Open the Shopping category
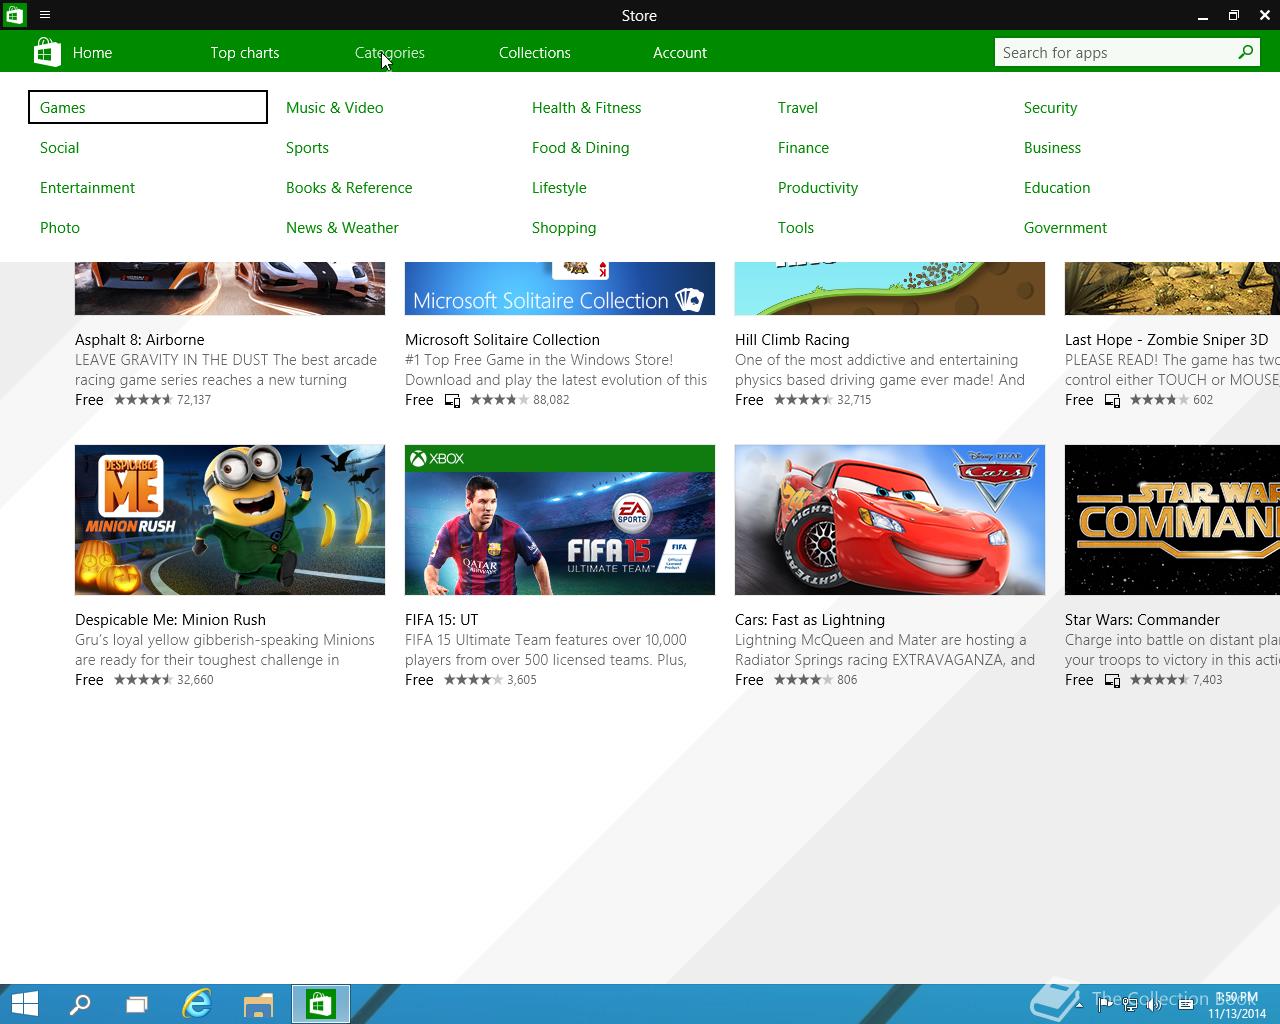 [x=563, y=228]
